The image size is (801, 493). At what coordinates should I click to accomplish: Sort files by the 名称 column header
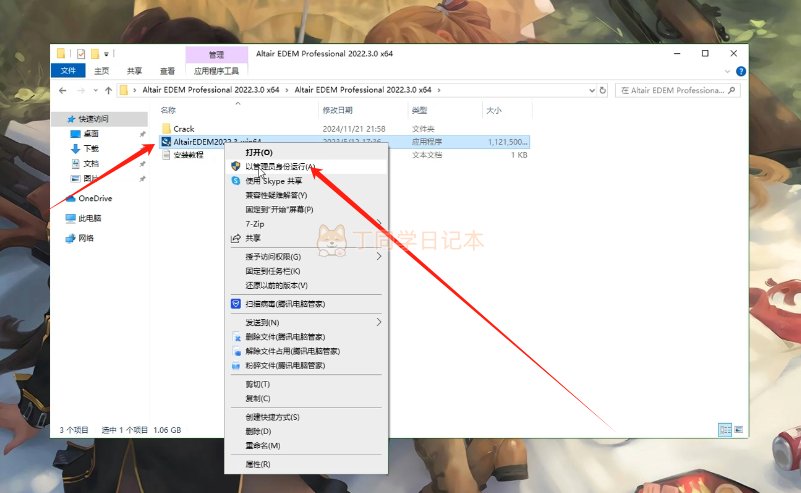pos(168,110)
